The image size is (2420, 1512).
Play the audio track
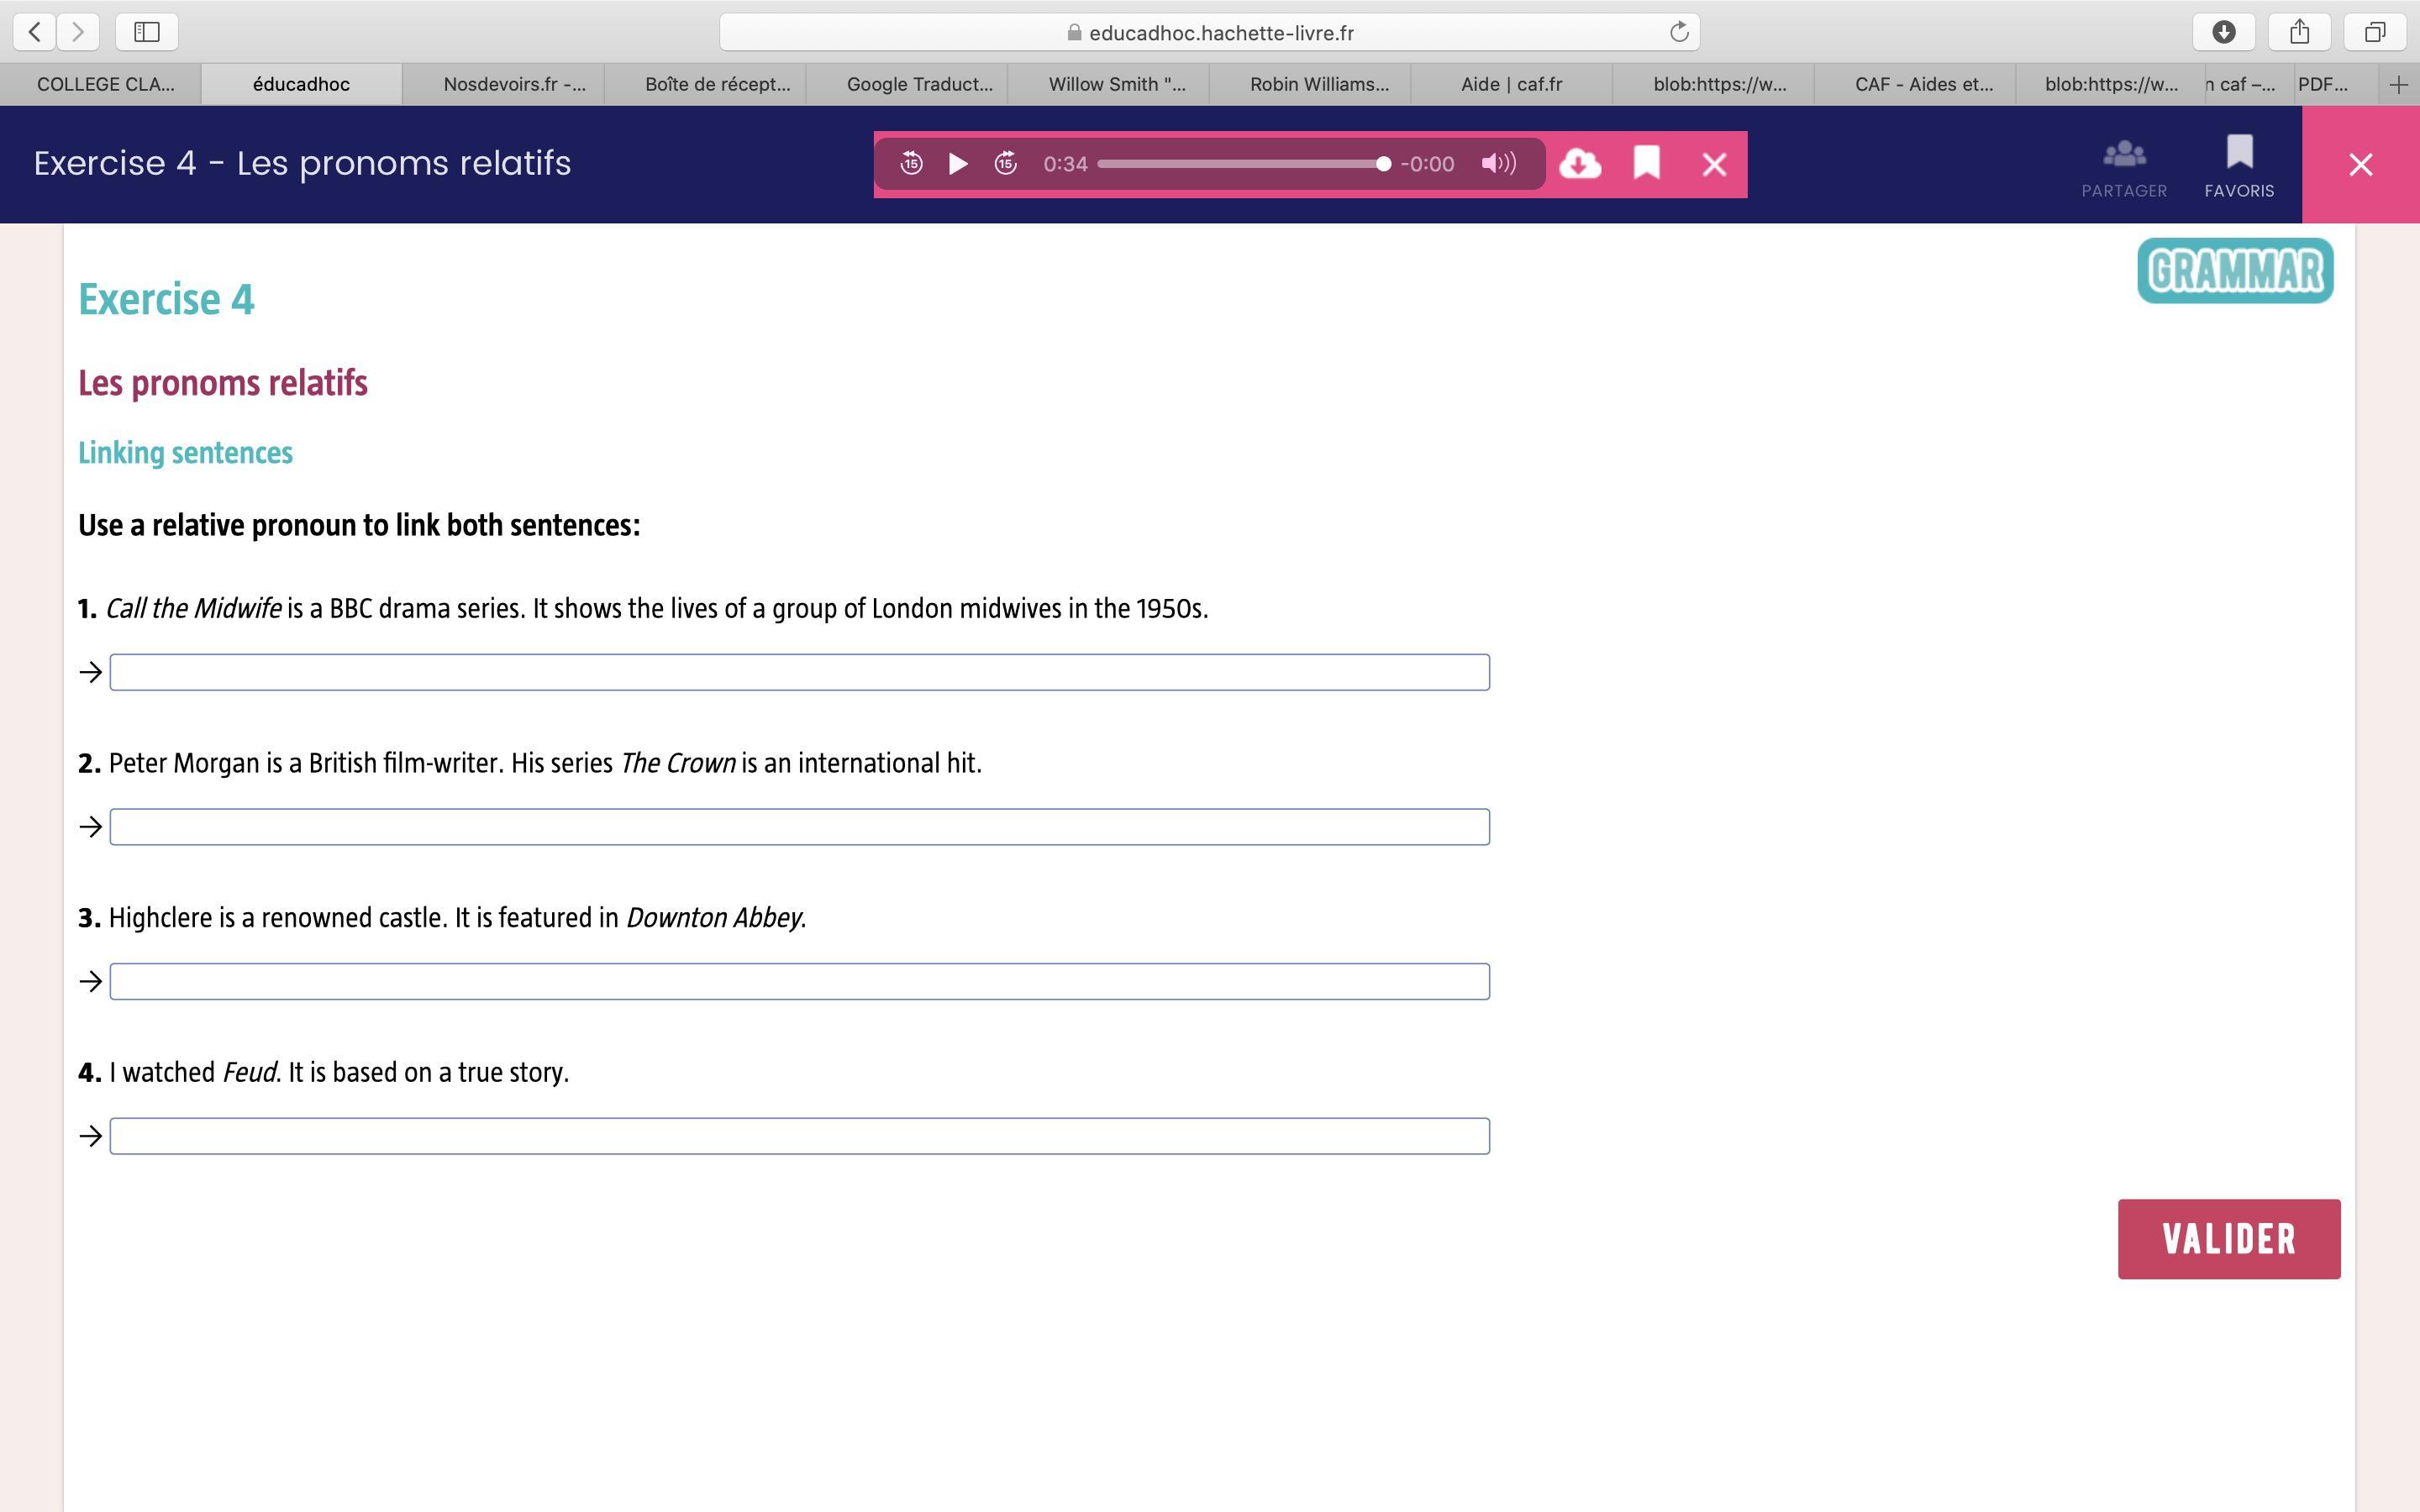click(957, 164)
